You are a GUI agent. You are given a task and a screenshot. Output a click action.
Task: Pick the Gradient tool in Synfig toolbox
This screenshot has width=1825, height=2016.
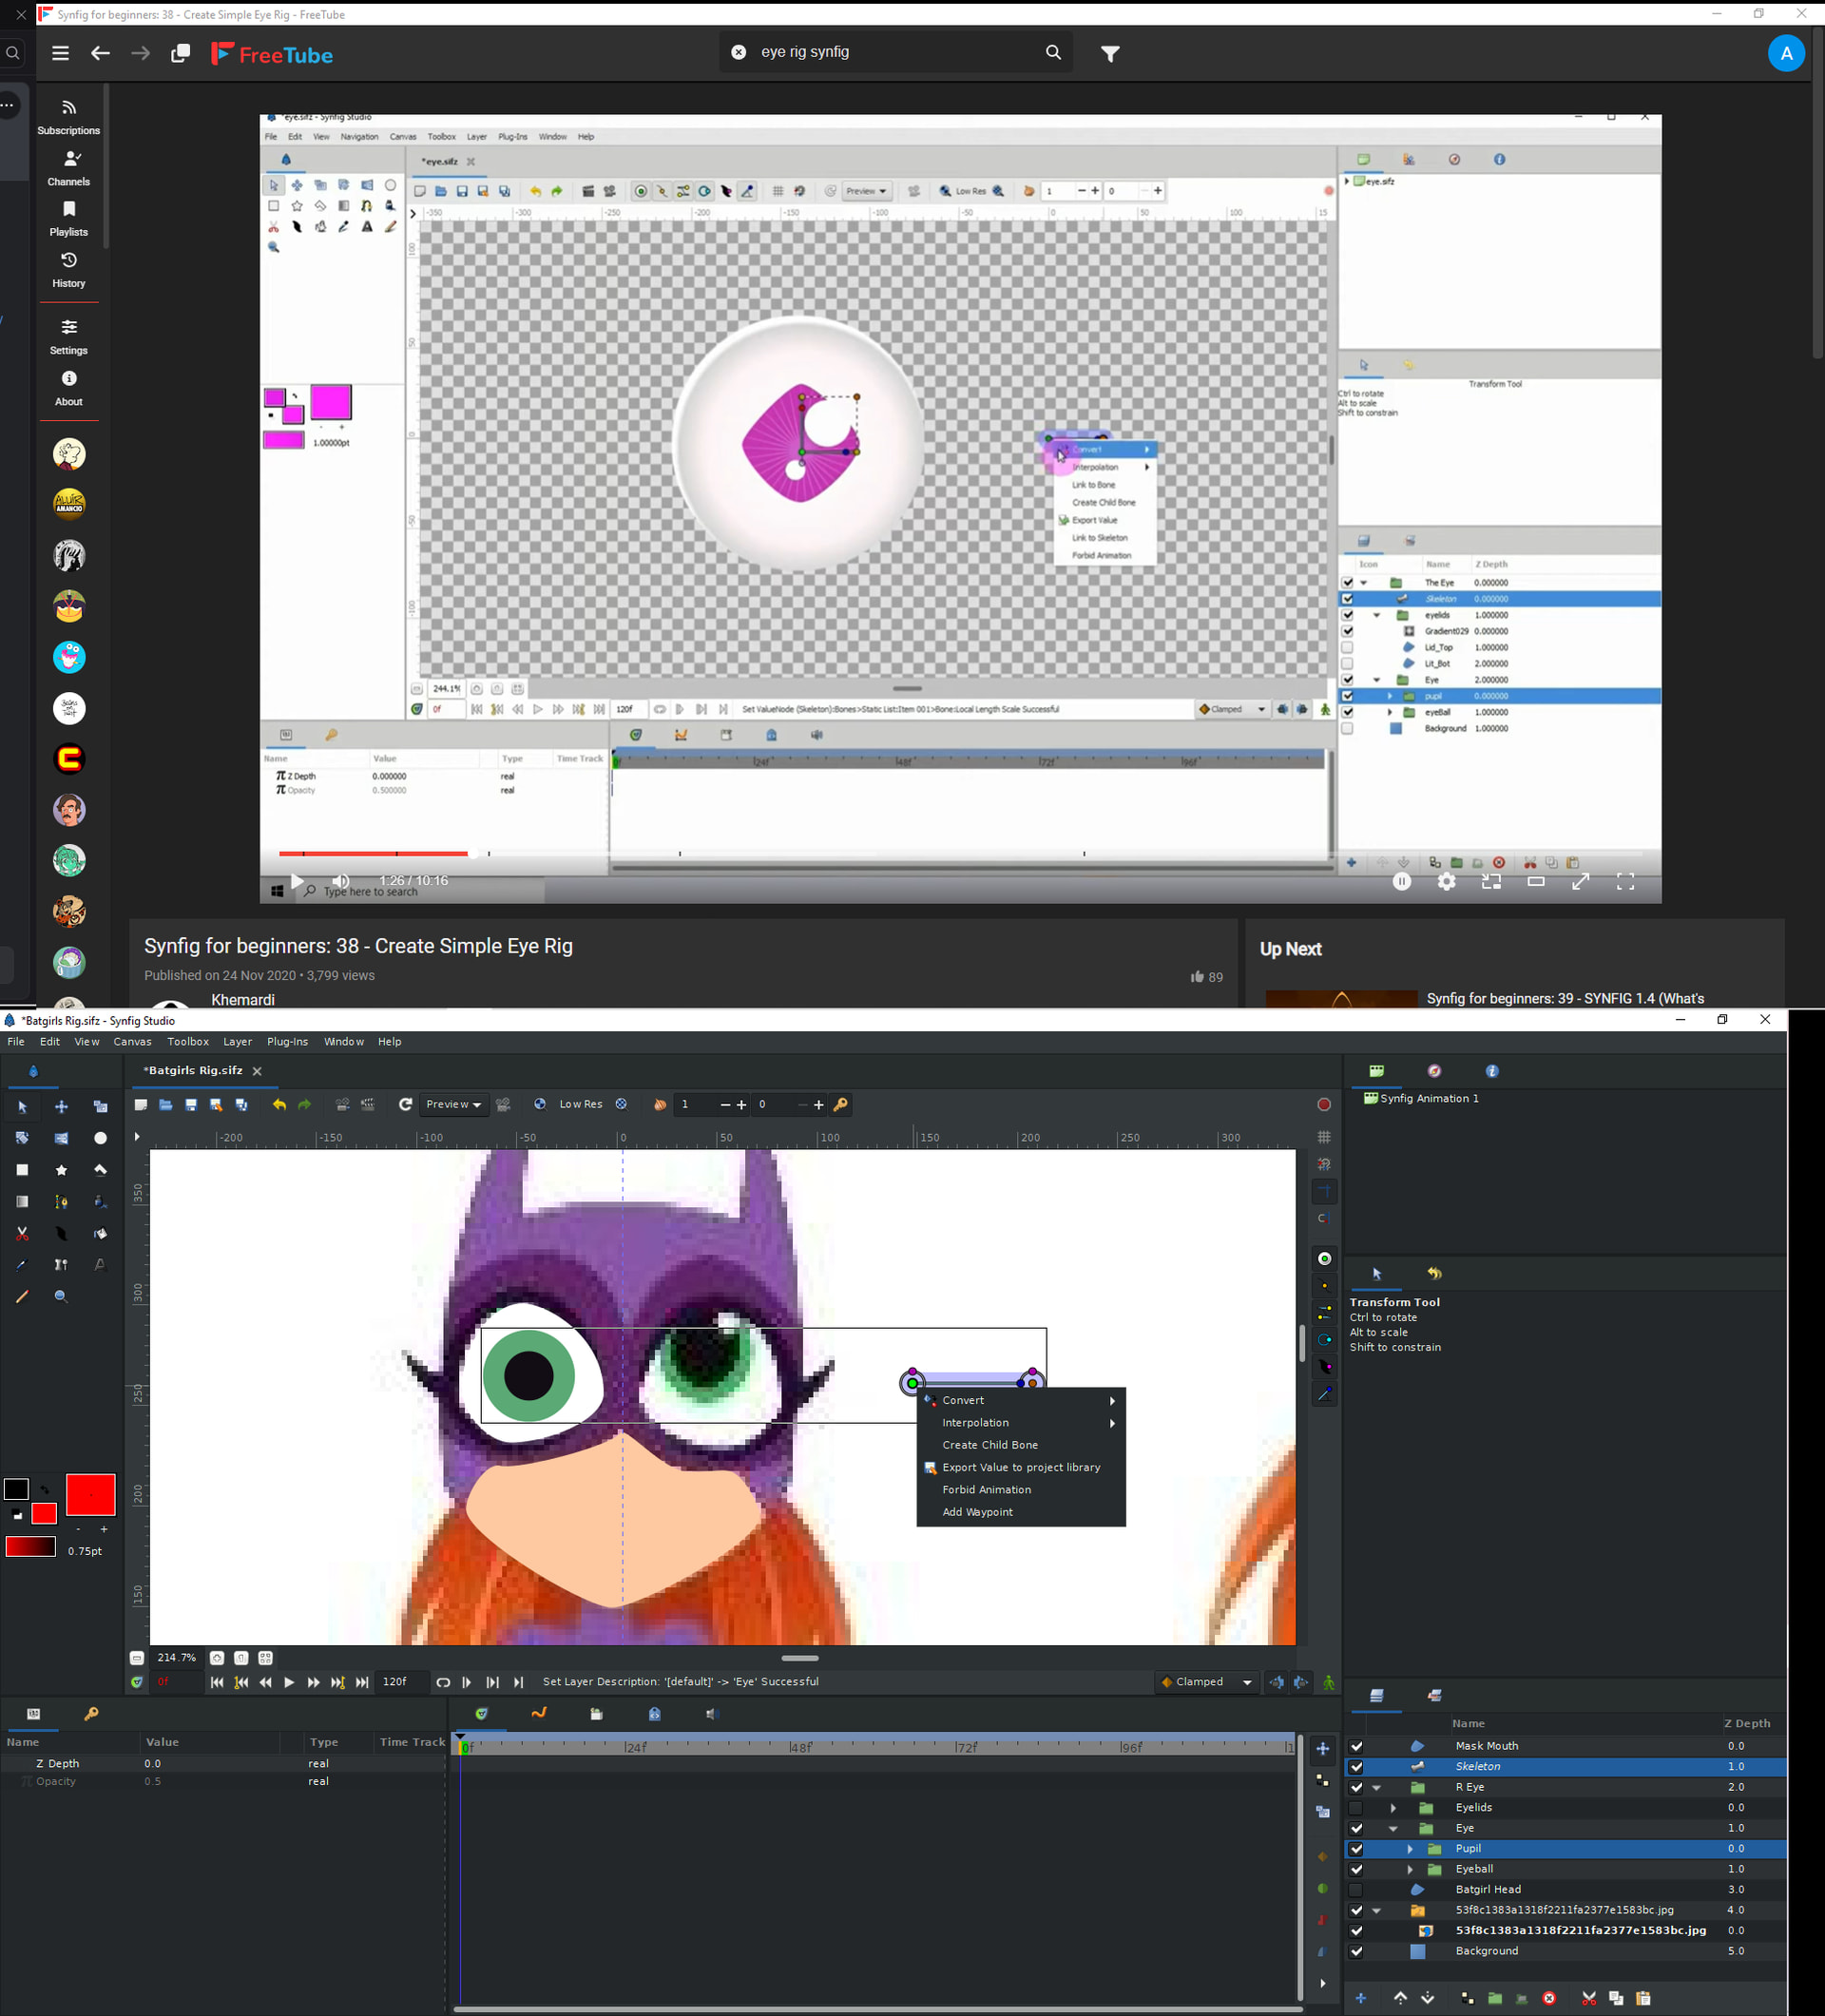22,1201
